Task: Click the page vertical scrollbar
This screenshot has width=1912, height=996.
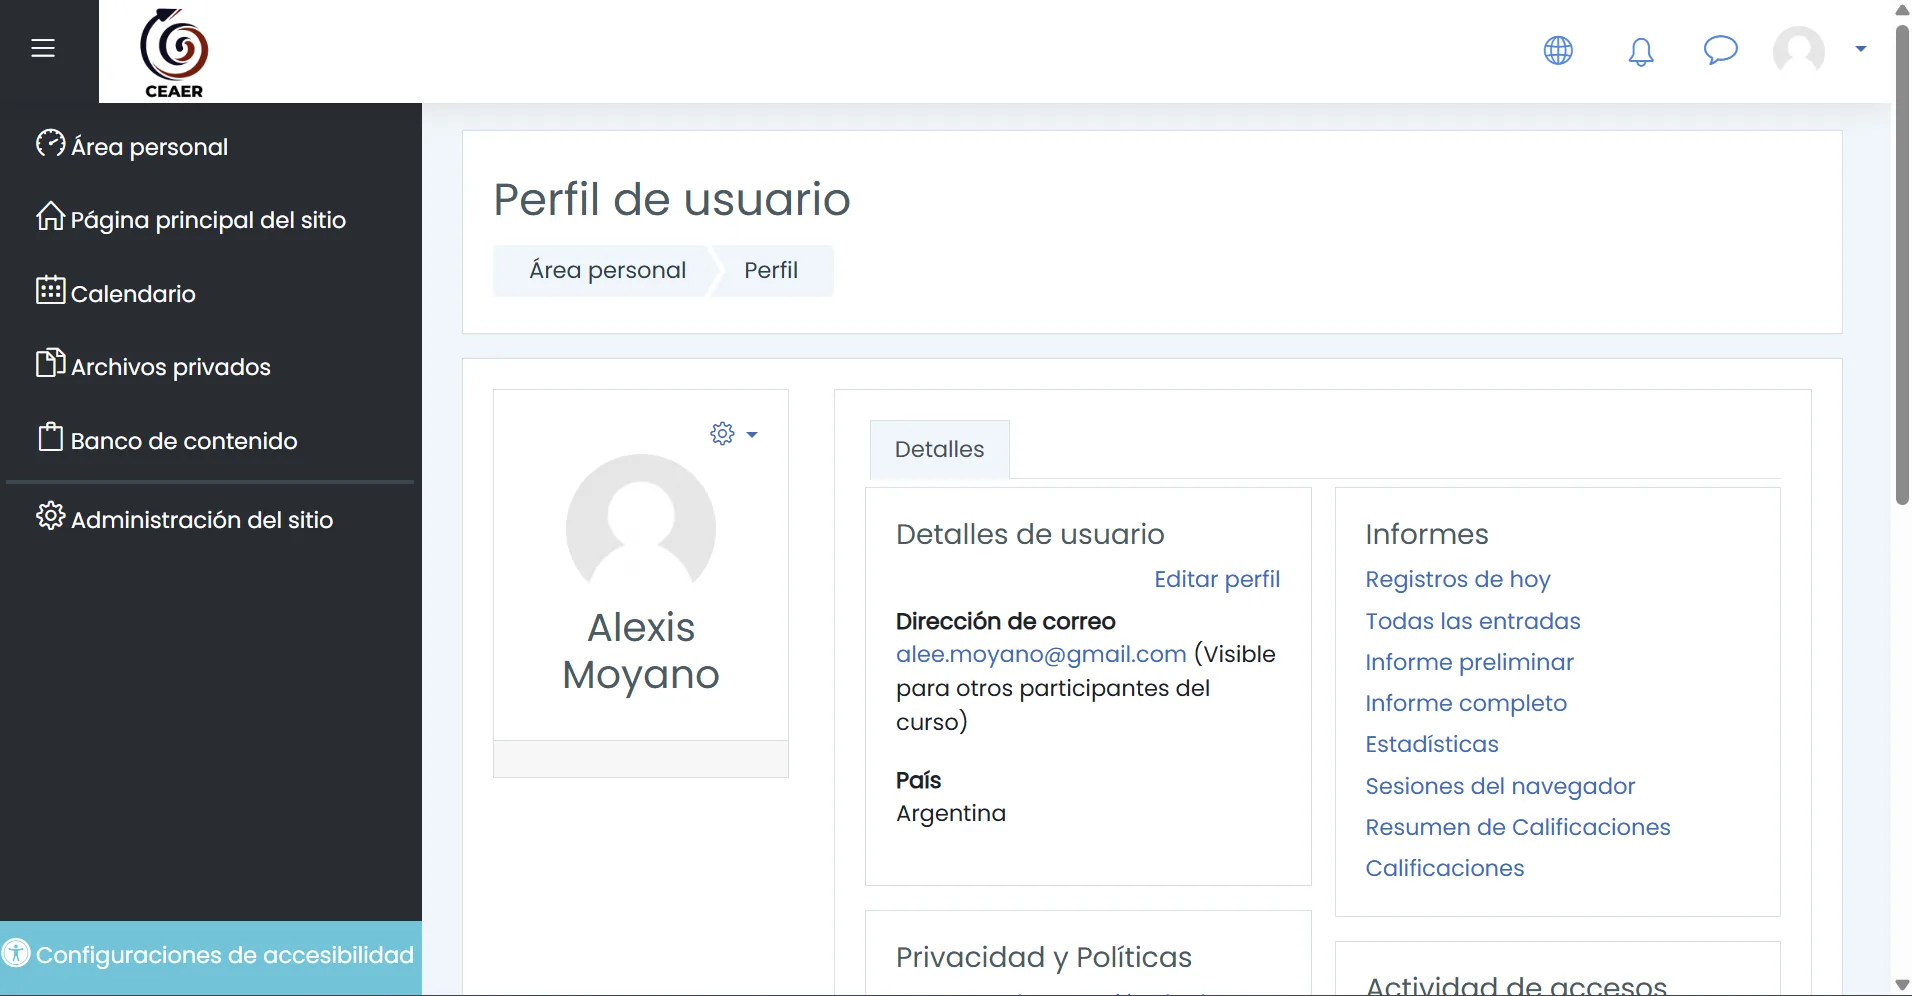Action: pos(1902,265)
